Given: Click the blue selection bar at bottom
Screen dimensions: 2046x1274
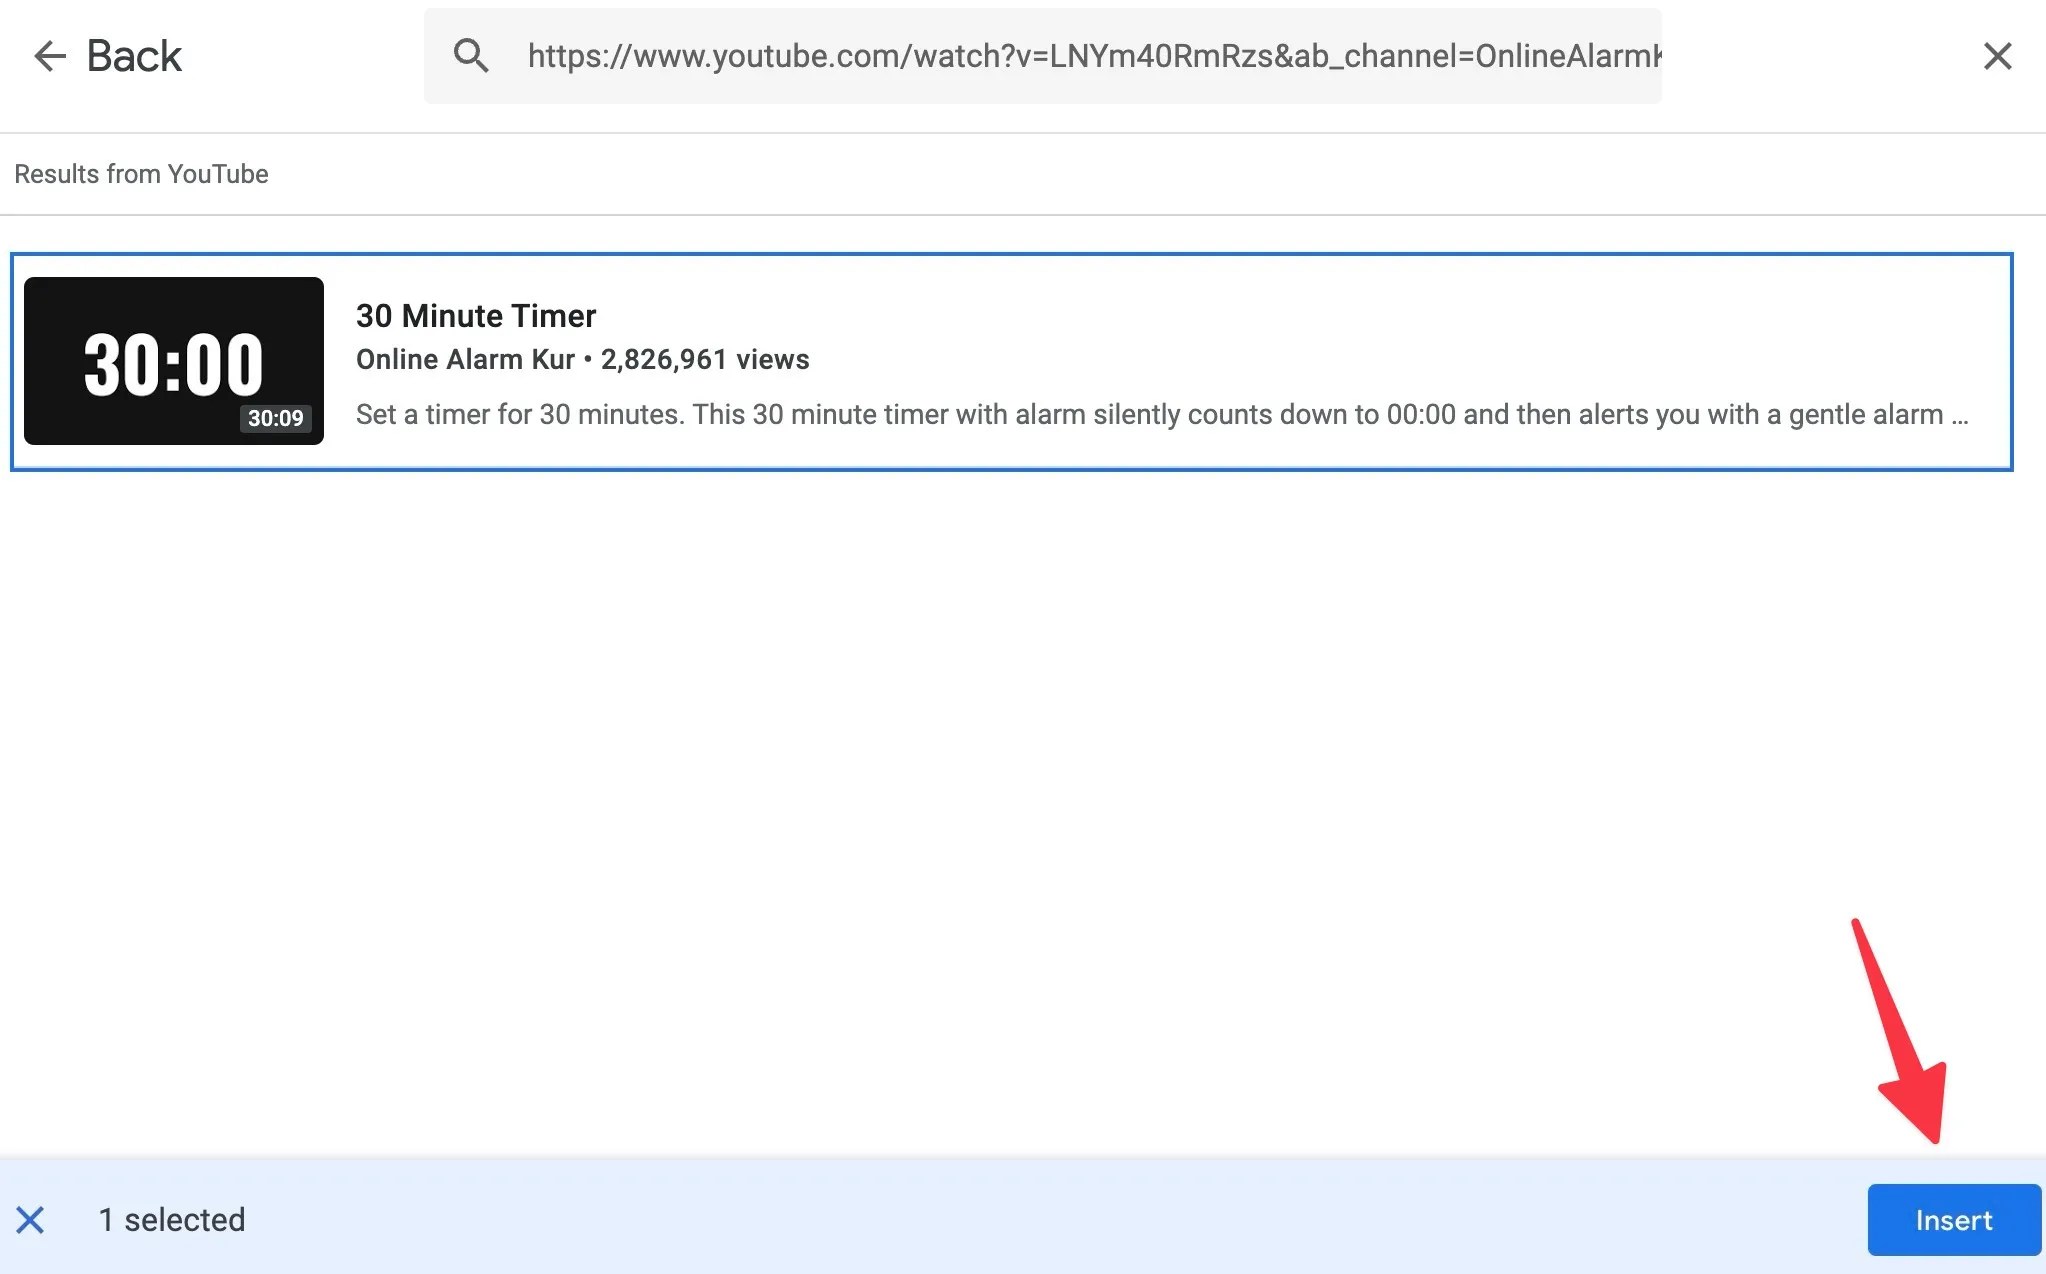Looking at the screenshot, I should (x=1000, y=1219).
